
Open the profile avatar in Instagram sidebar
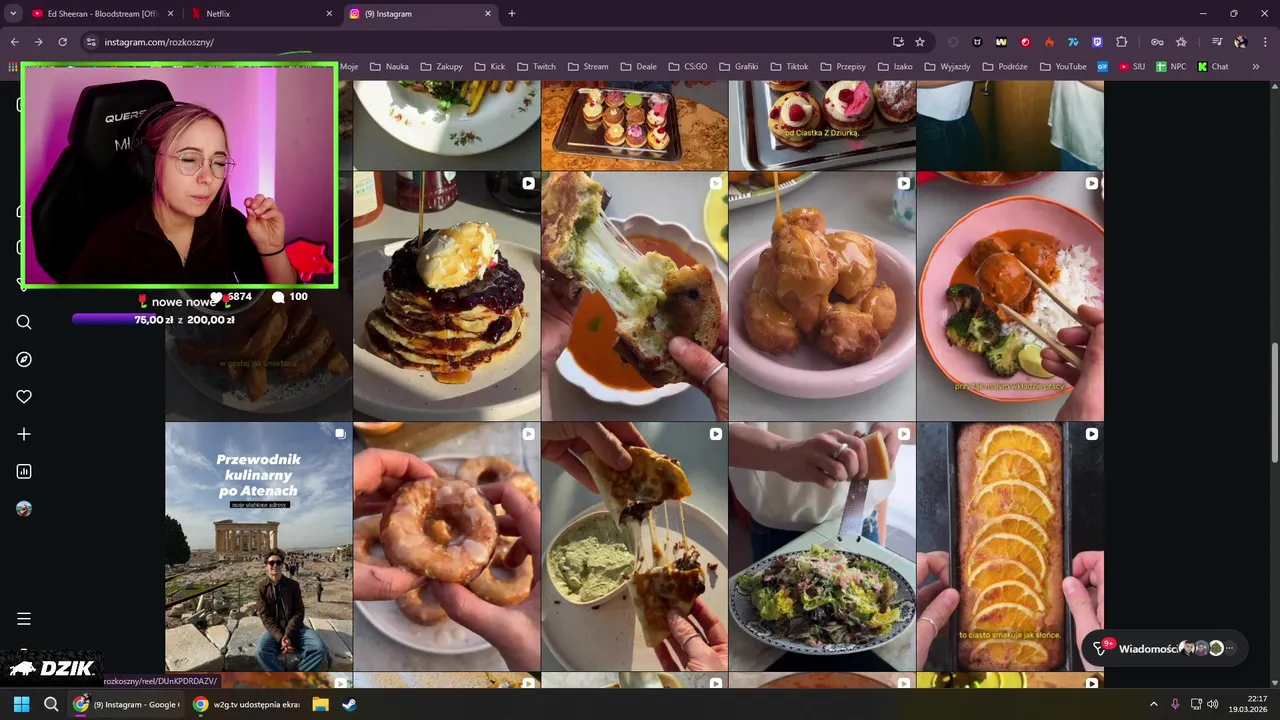coord(24,509)
